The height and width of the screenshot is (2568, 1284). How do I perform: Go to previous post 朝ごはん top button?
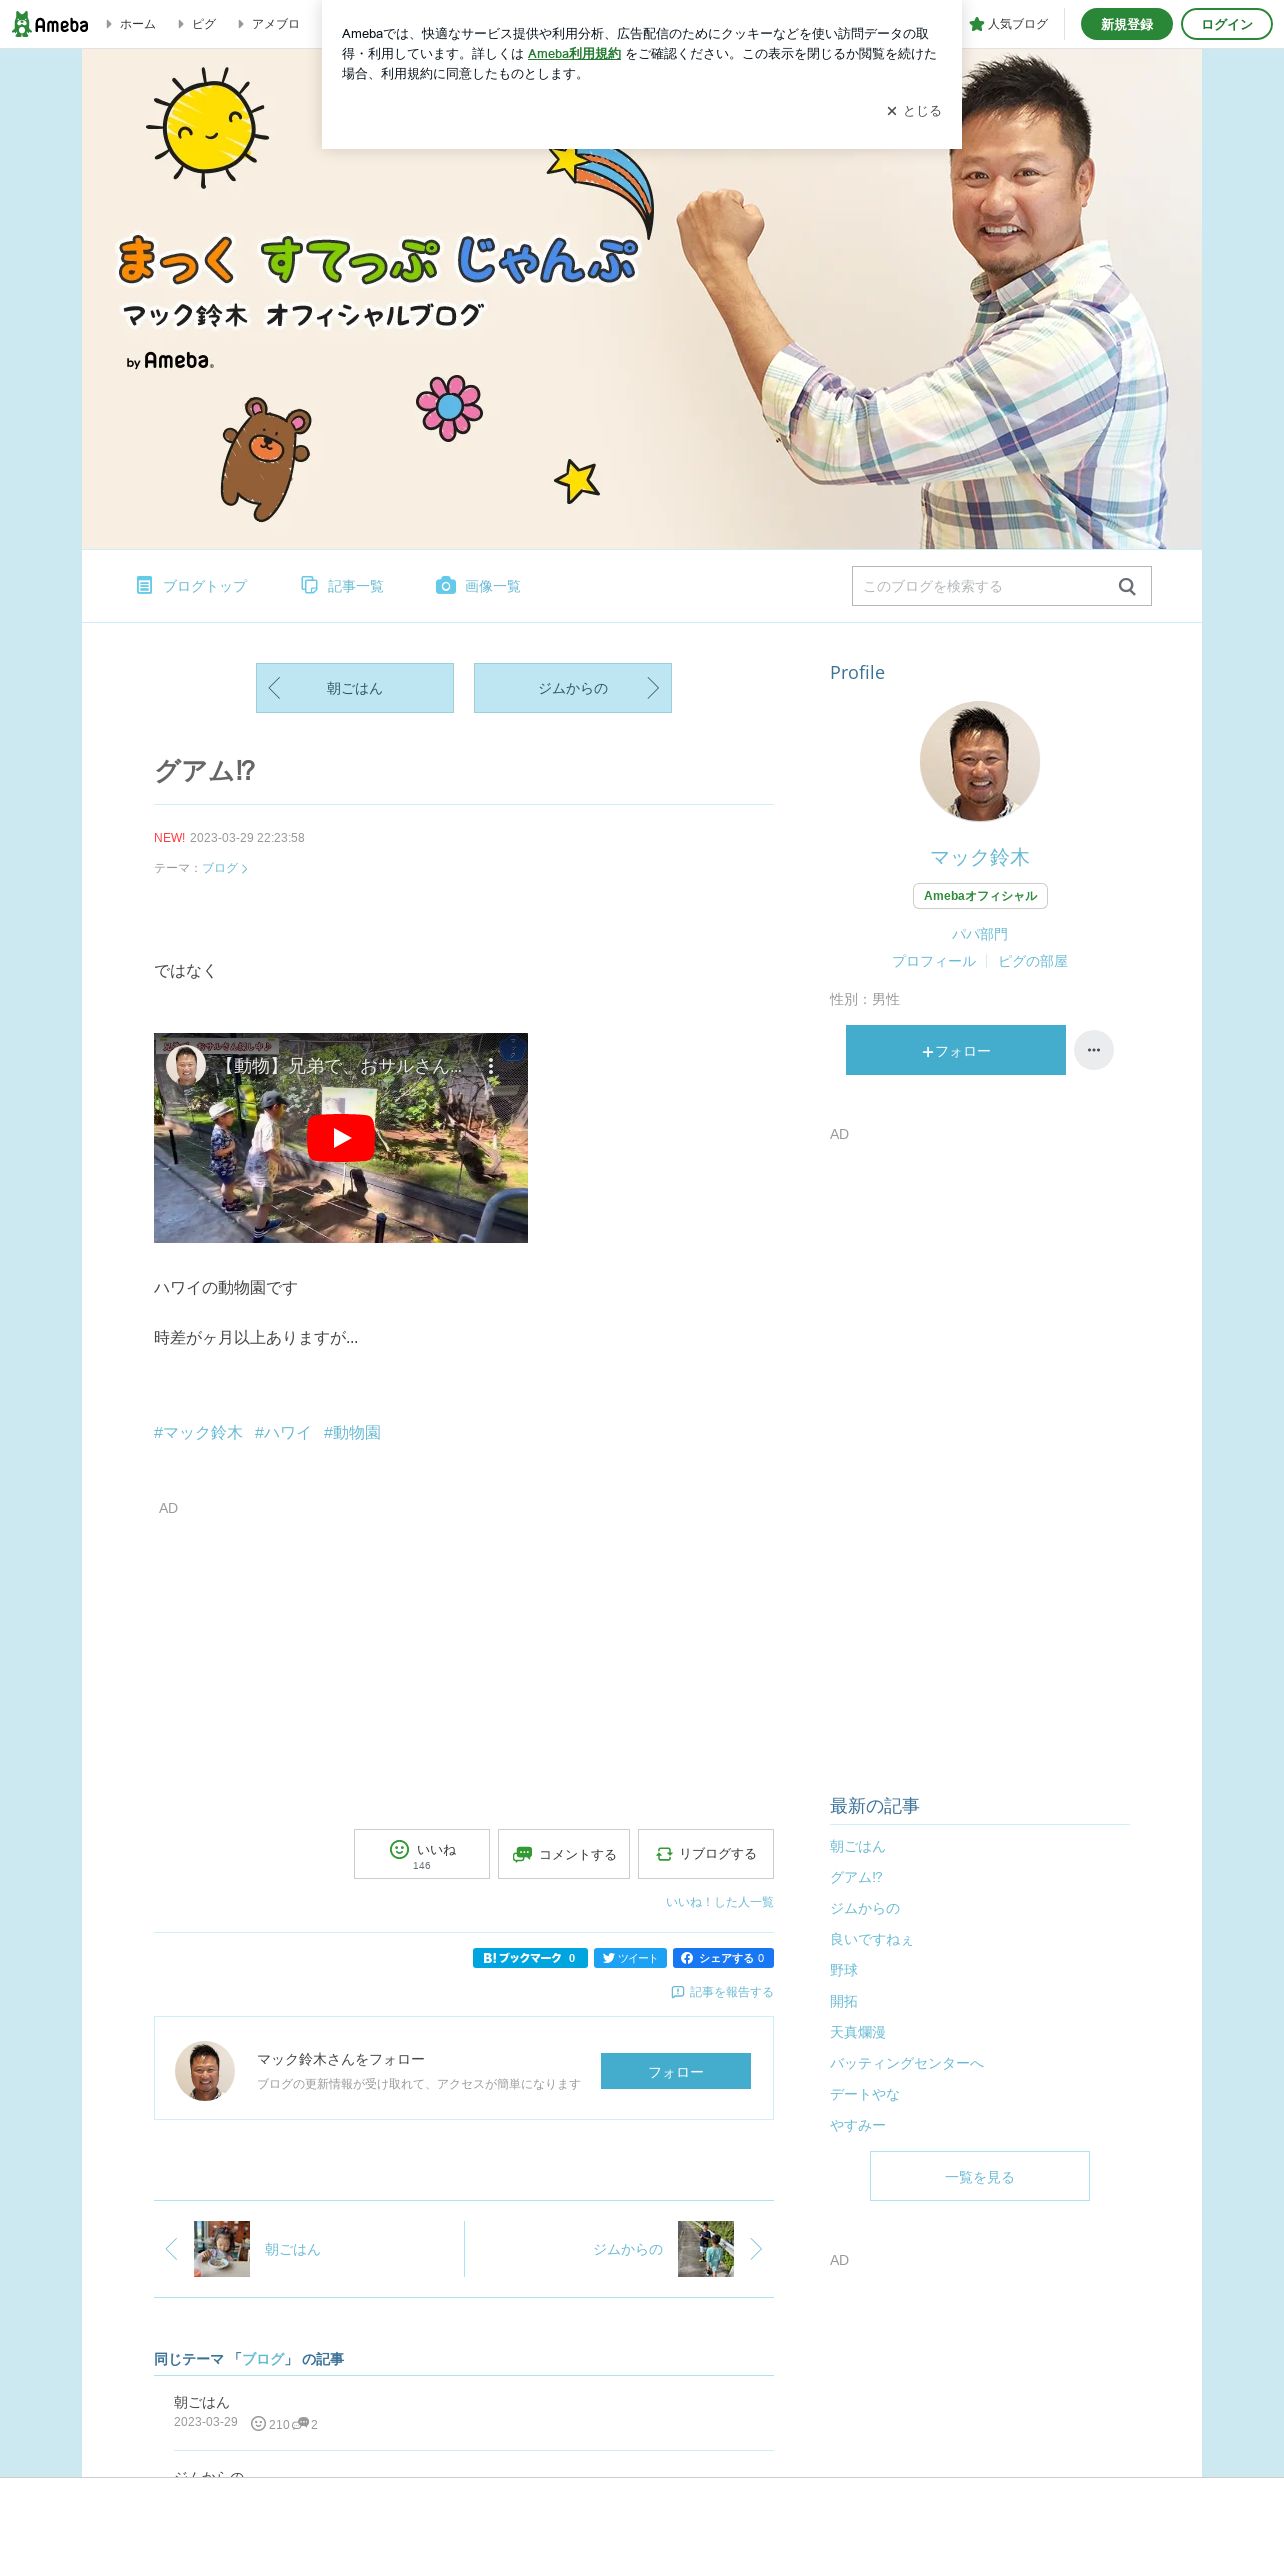pyautogui.click(x=355, y=688)
